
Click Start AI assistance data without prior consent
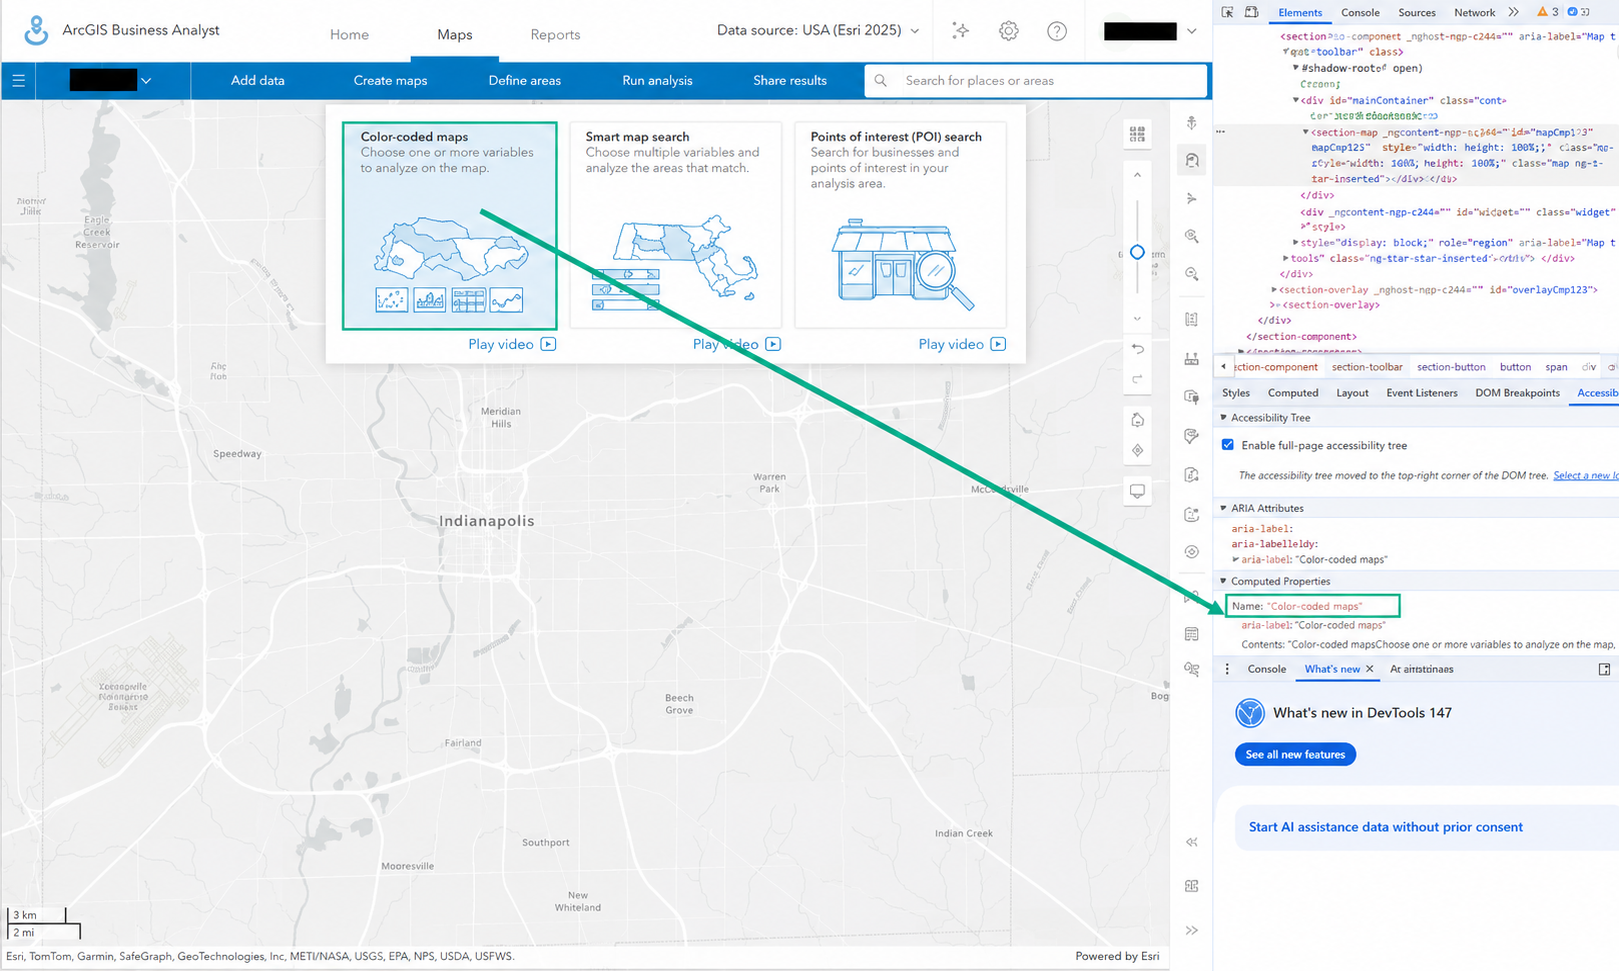[x=1386, y=827]
